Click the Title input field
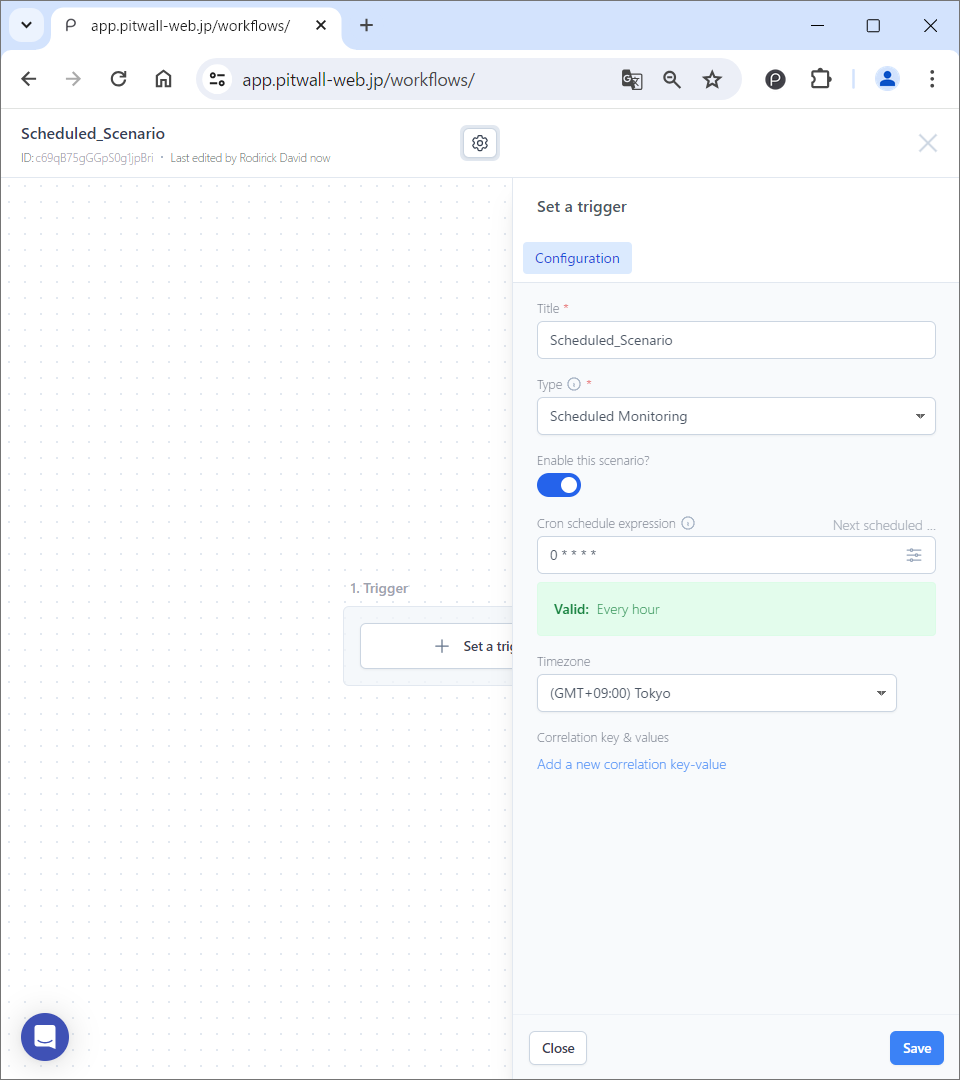This screenshot has width=960, height=1080. (x=736, y=340)
